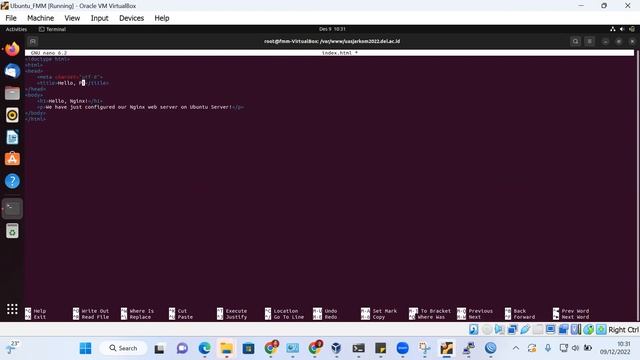Open the VirtualBox File menu
The image size is (640, 360).
click(11, 18)
